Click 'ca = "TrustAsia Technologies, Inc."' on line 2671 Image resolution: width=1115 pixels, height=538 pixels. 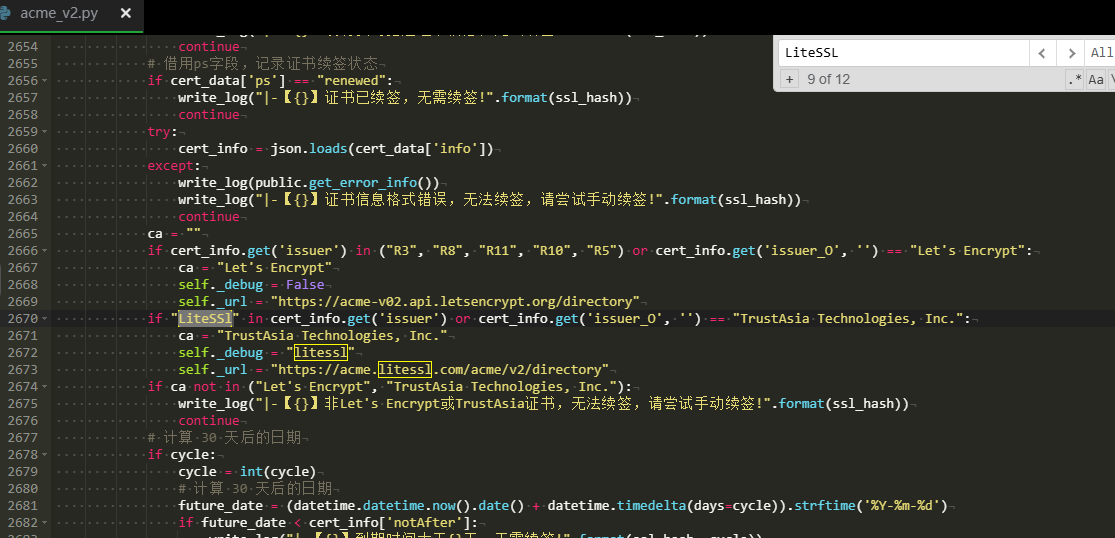[313, 335]
